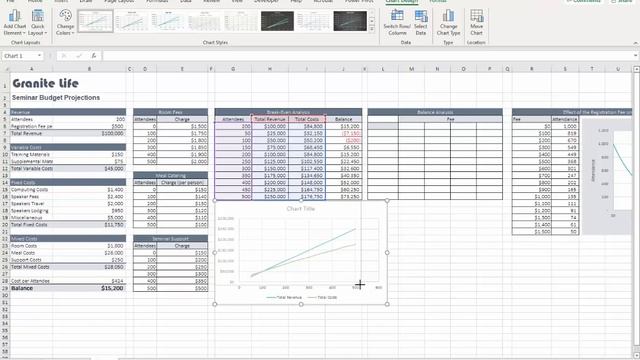Click Cost per Attendee label
This screenshot has height=360, width=640.
(30, 281)
